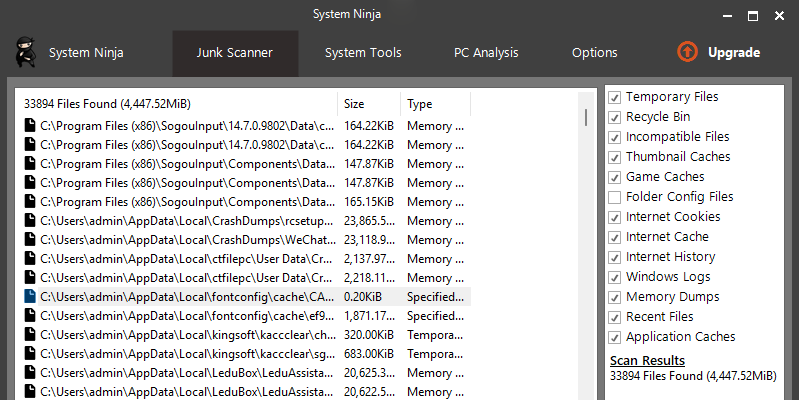Switch to the Junk Scanner tab
This screenshot has width=799, height=400.
tap(235, 52)
